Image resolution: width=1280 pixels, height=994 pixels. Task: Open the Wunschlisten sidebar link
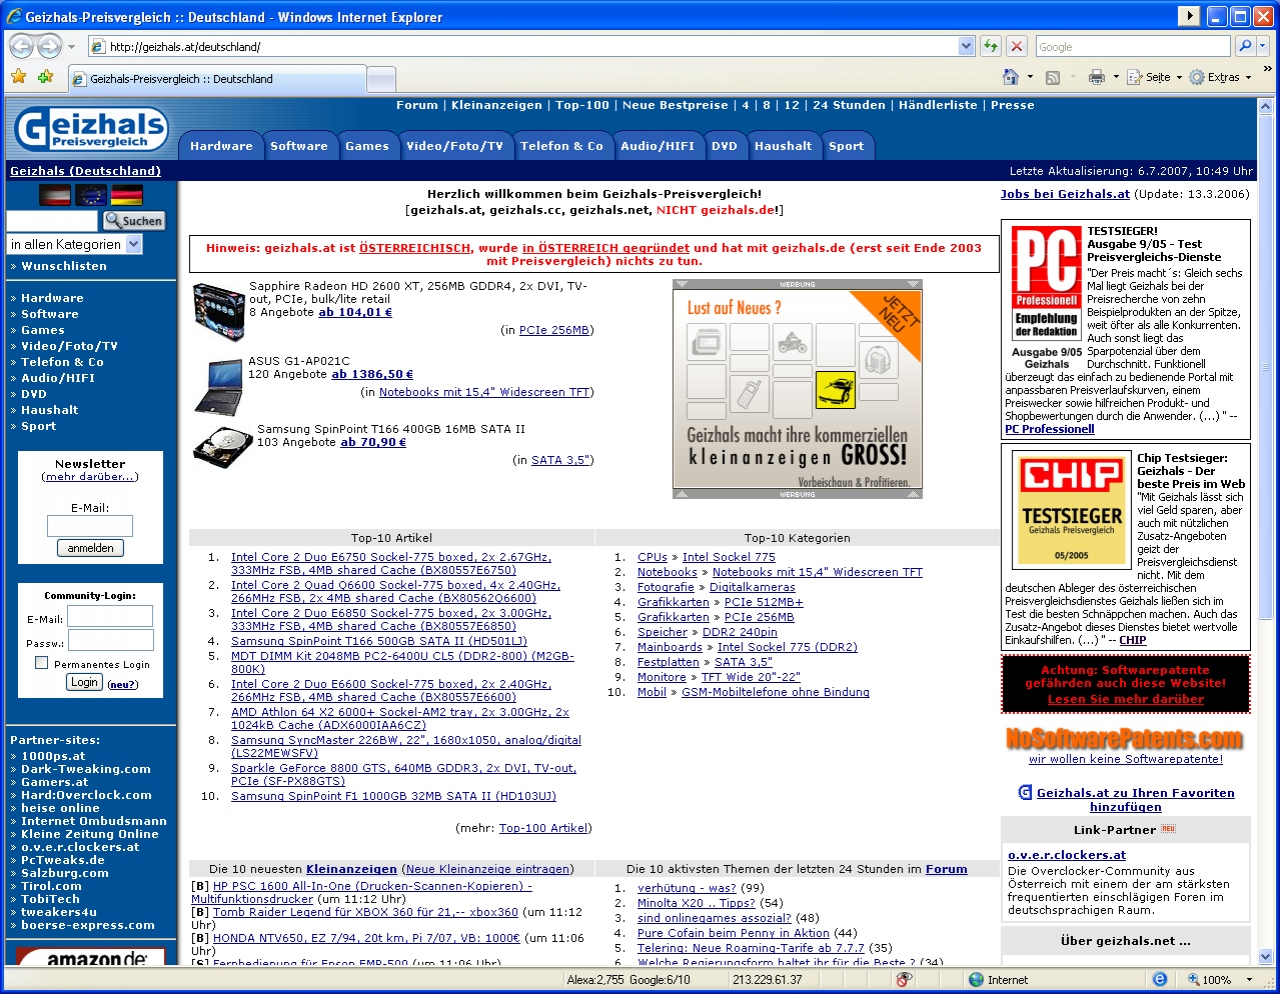[x=64, y=266]
